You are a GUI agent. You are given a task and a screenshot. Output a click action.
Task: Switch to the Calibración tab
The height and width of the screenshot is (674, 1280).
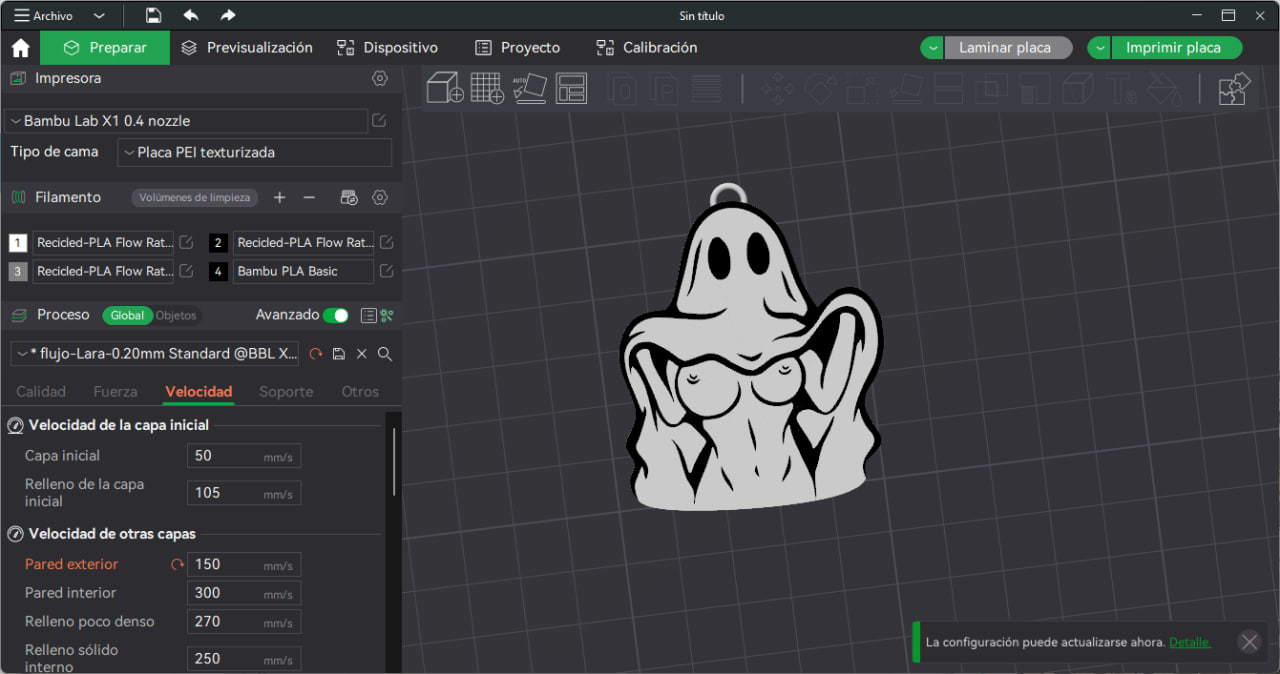click(x=647, y=48)
